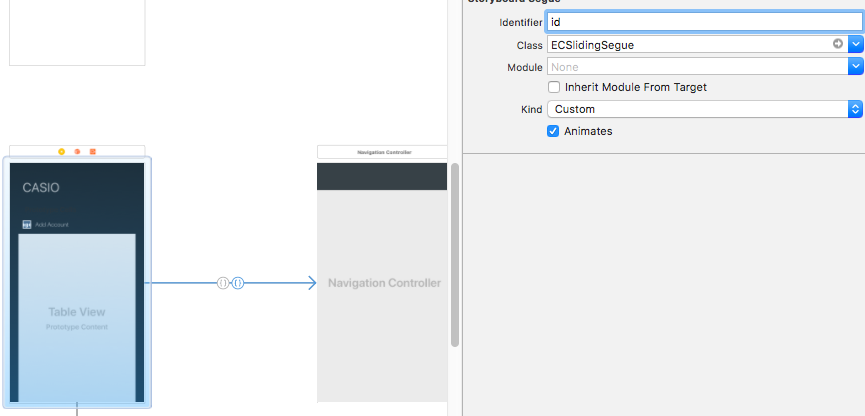Click the Add Account icon
The image size is (865, 416).
click(x=26, y=225)
